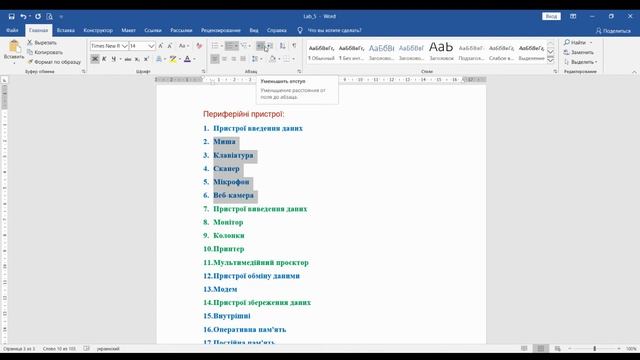Align text left
640x360 pixels.
pyautogui.click(x=215, y=59)
